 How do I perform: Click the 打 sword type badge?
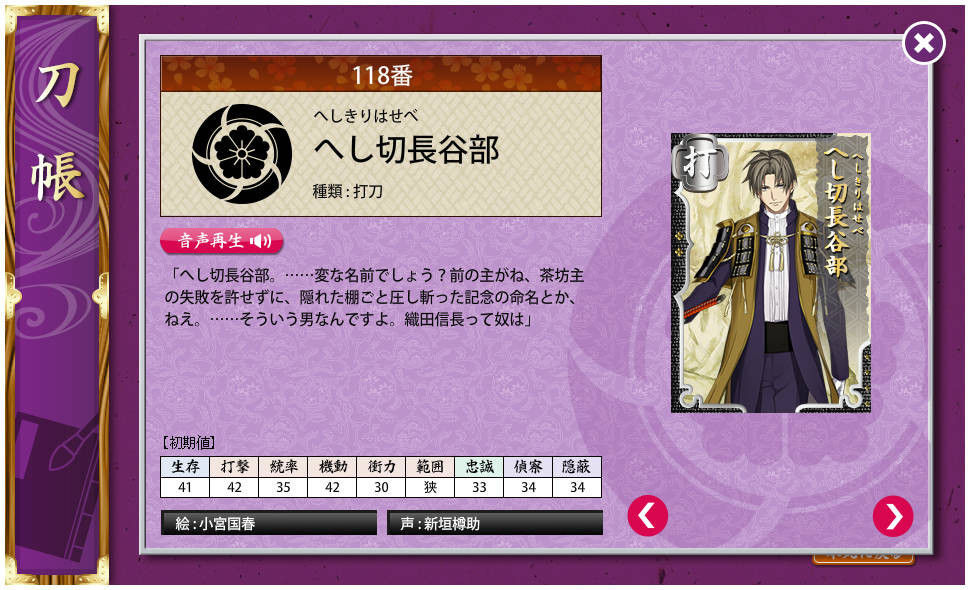699,164
